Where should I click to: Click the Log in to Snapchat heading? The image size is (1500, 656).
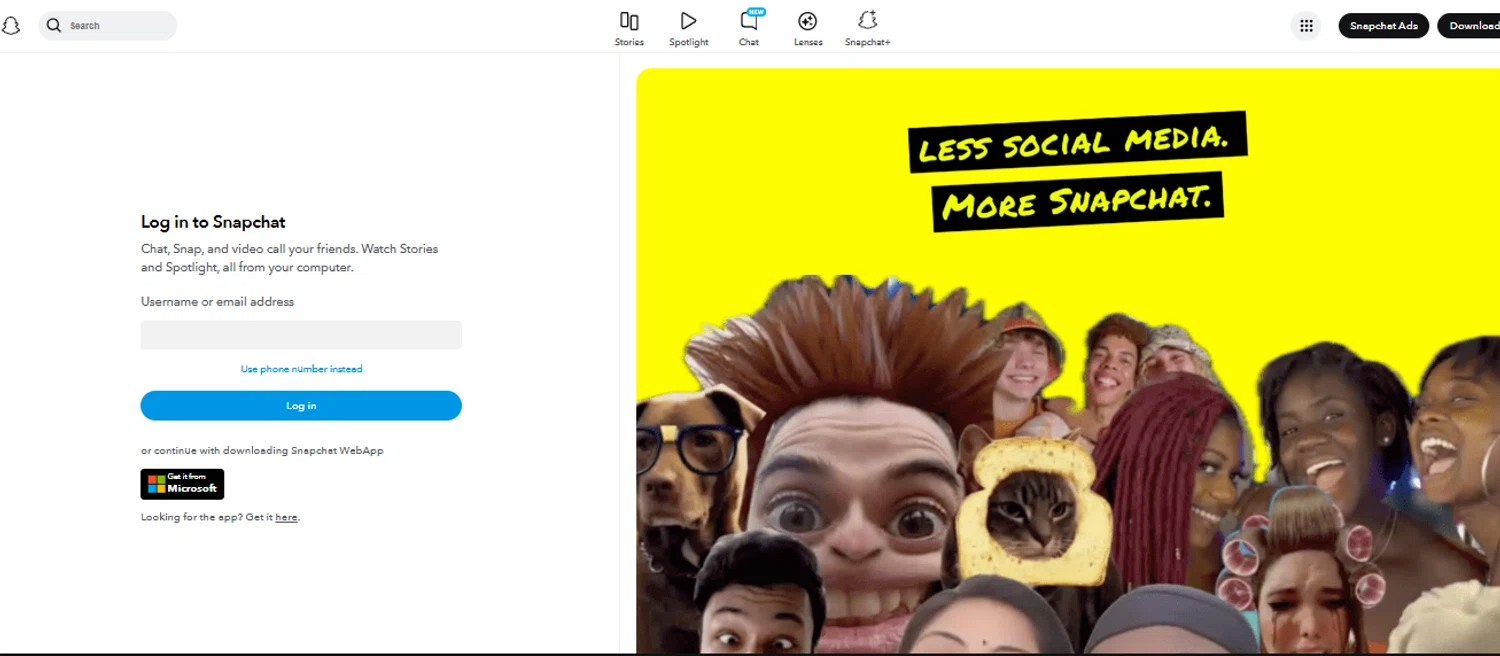pos(213,222)
